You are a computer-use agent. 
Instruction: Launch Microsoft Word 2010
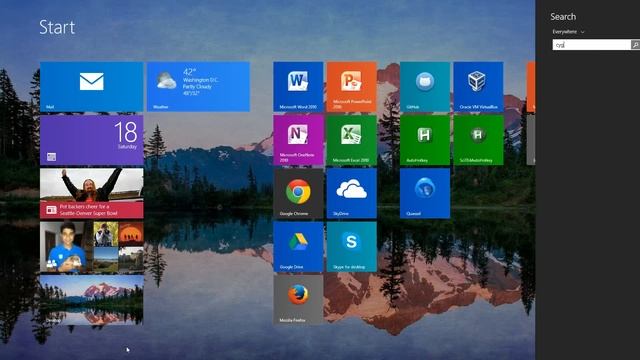coord(298,87)
